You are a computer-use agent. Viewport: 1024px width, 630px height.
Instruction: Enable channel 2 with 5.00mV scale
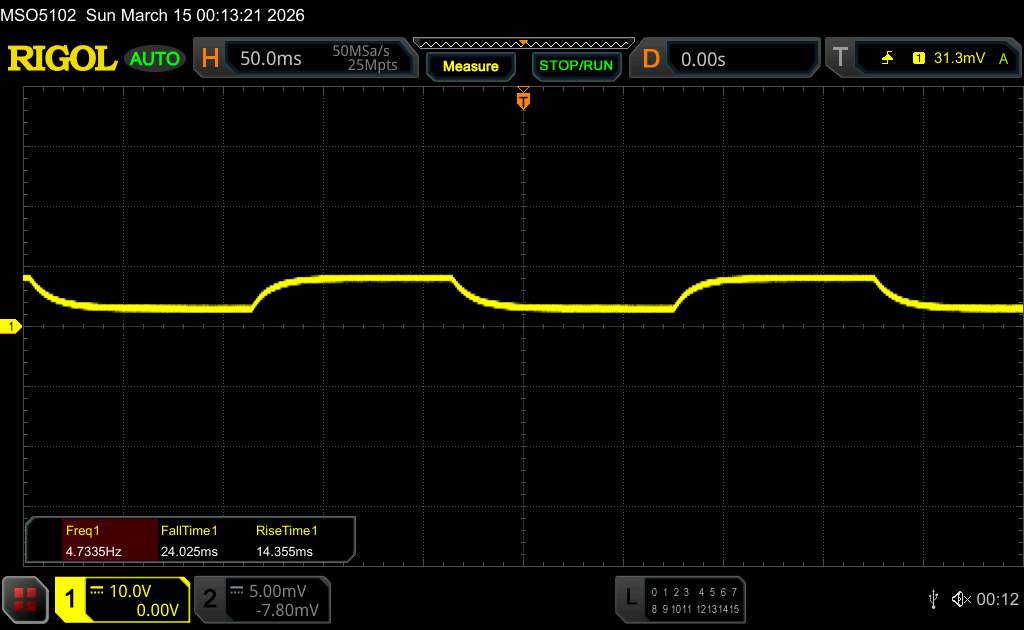point(262,599)
